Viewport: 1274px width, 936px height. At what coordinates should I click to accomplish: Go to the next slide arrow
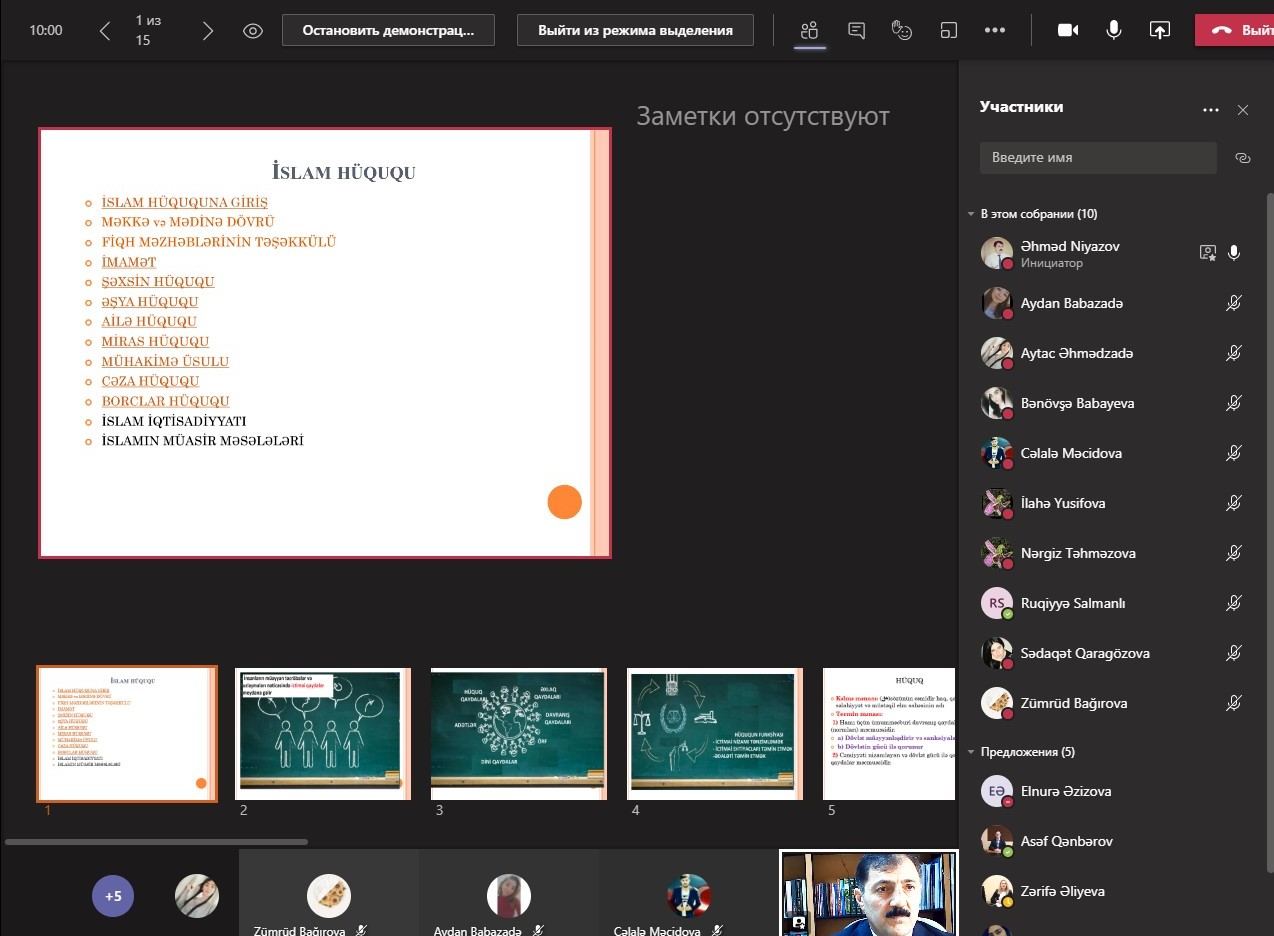tap(208, 31)
